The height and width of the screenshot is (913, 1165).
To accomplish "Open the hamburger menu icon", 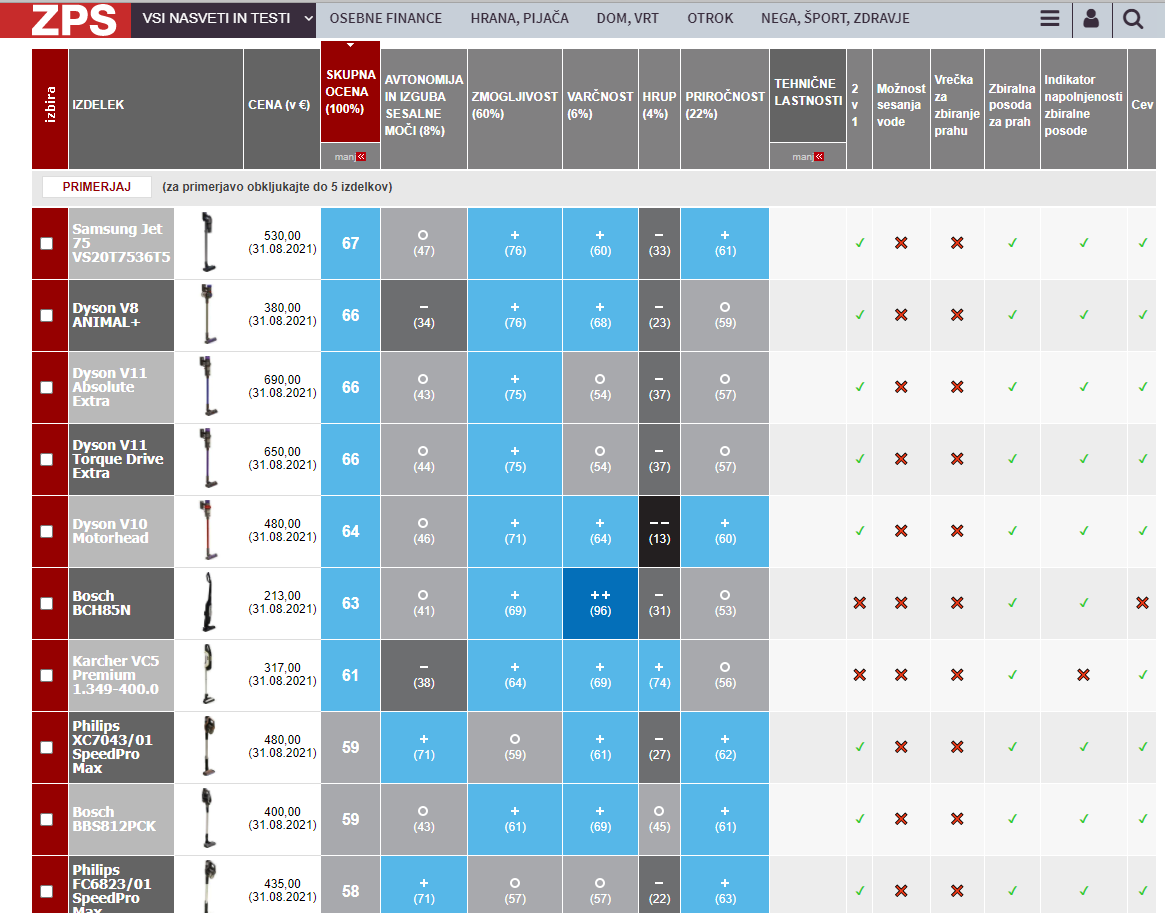I will tap(1049, 19).
